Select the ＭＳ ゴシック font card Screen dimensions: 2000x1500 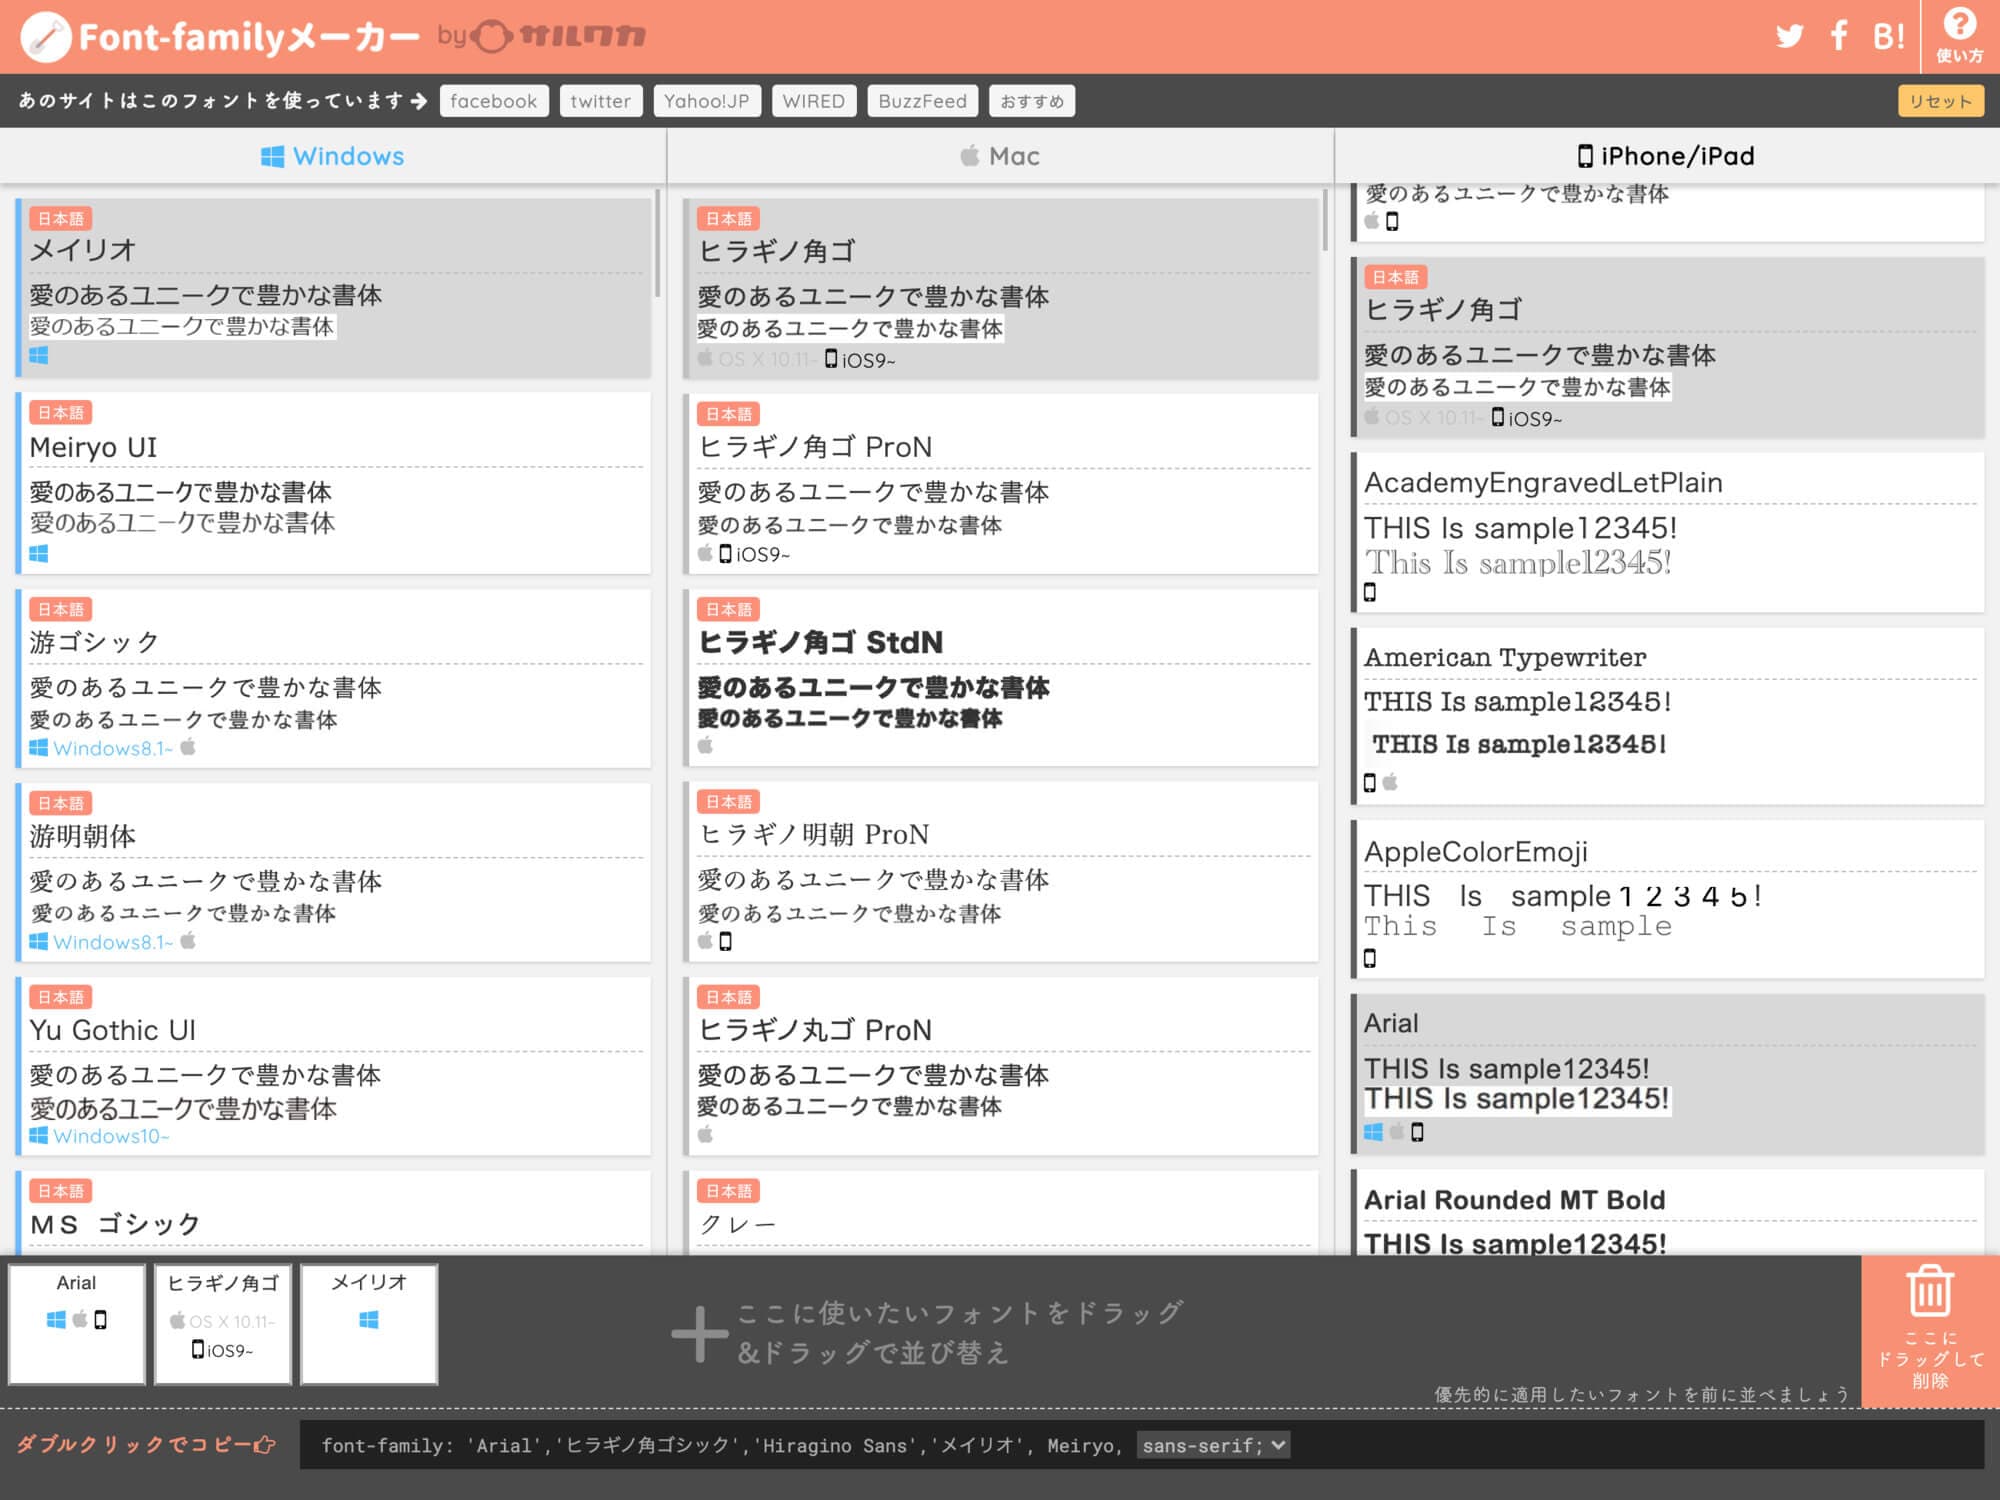pyautogui.click(x=334, y=1213)
